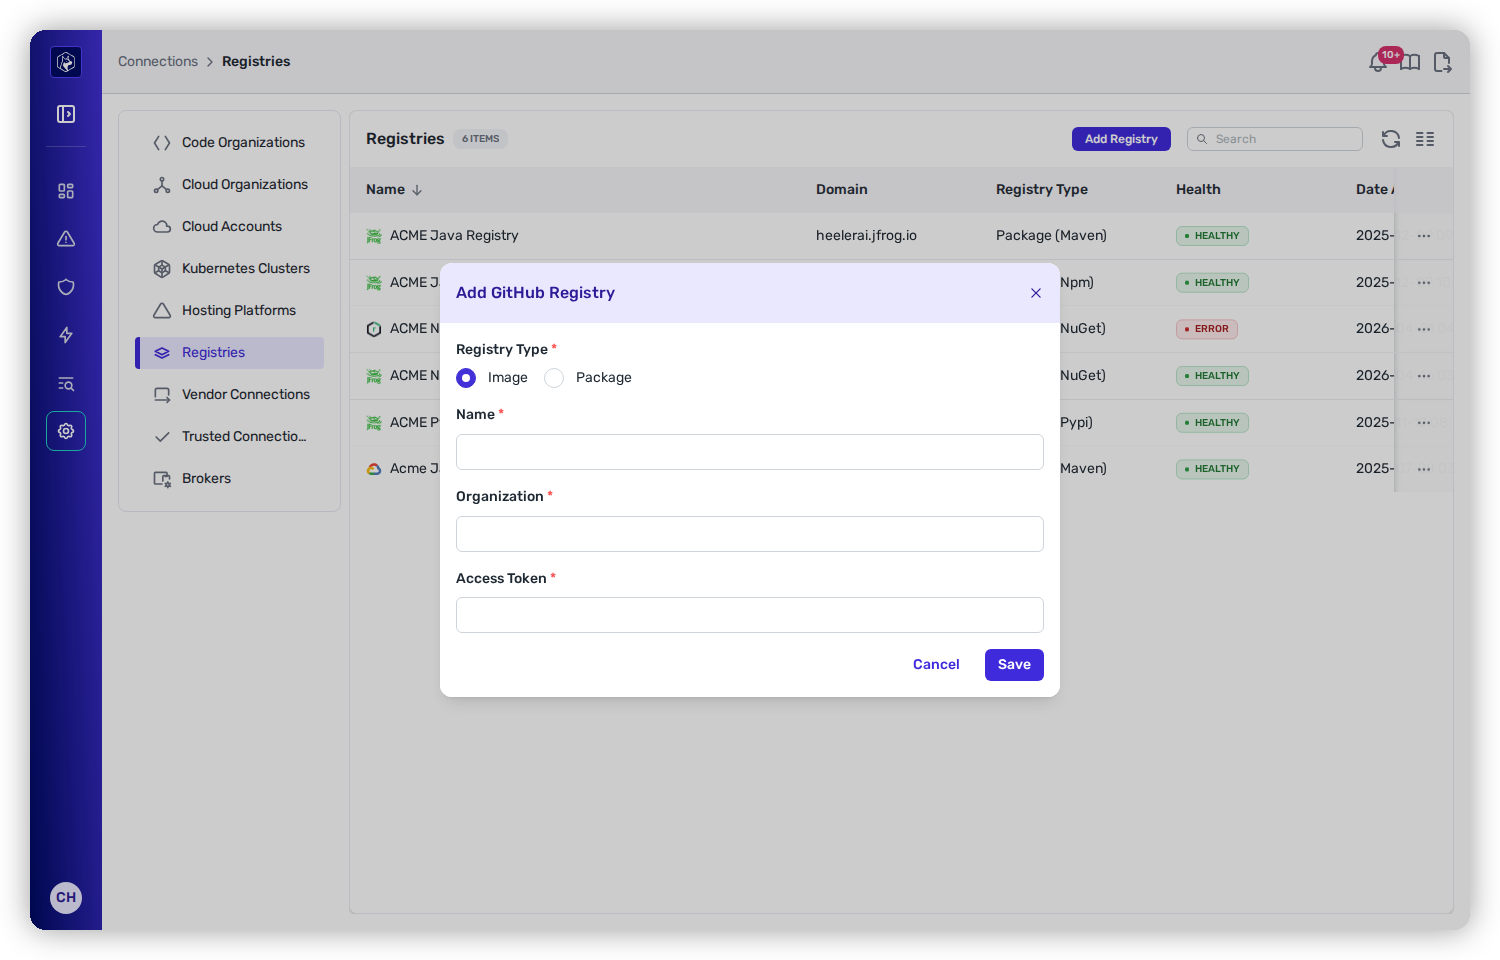Close the Add GitHub Registry dialog

tap(1036, 293)
